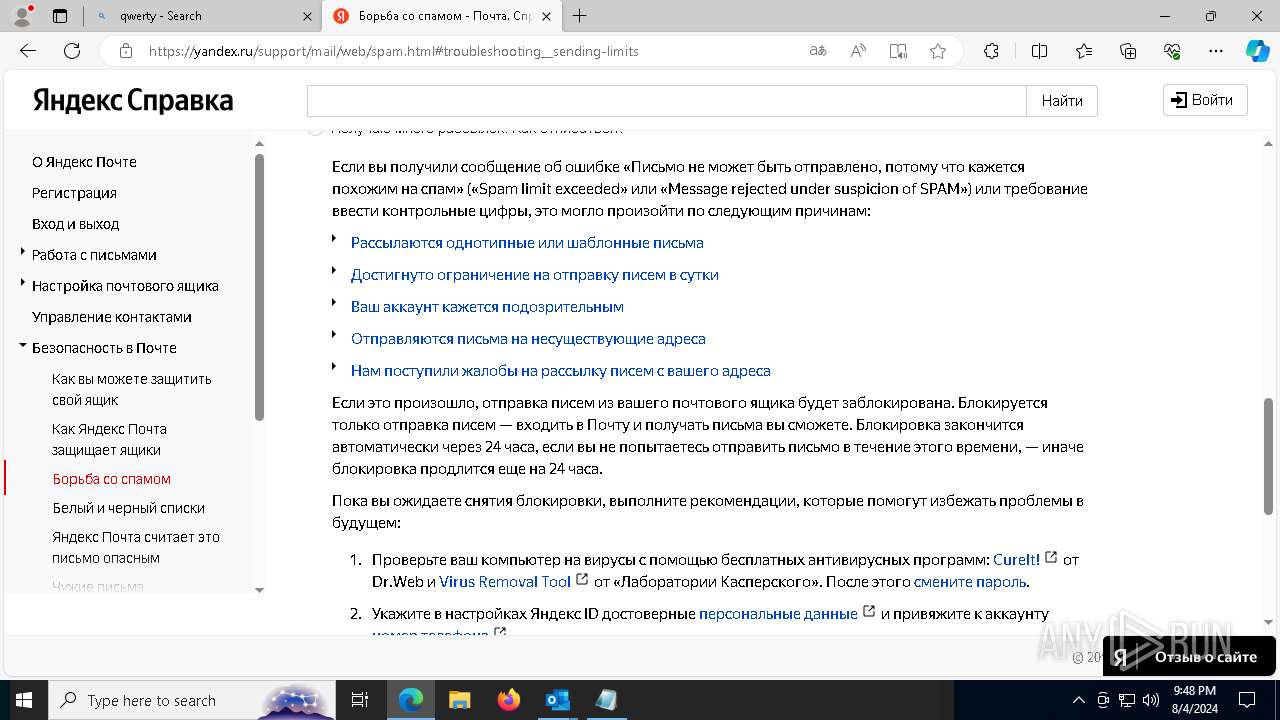Open browser essentials heart icon

pos(1172,51)
